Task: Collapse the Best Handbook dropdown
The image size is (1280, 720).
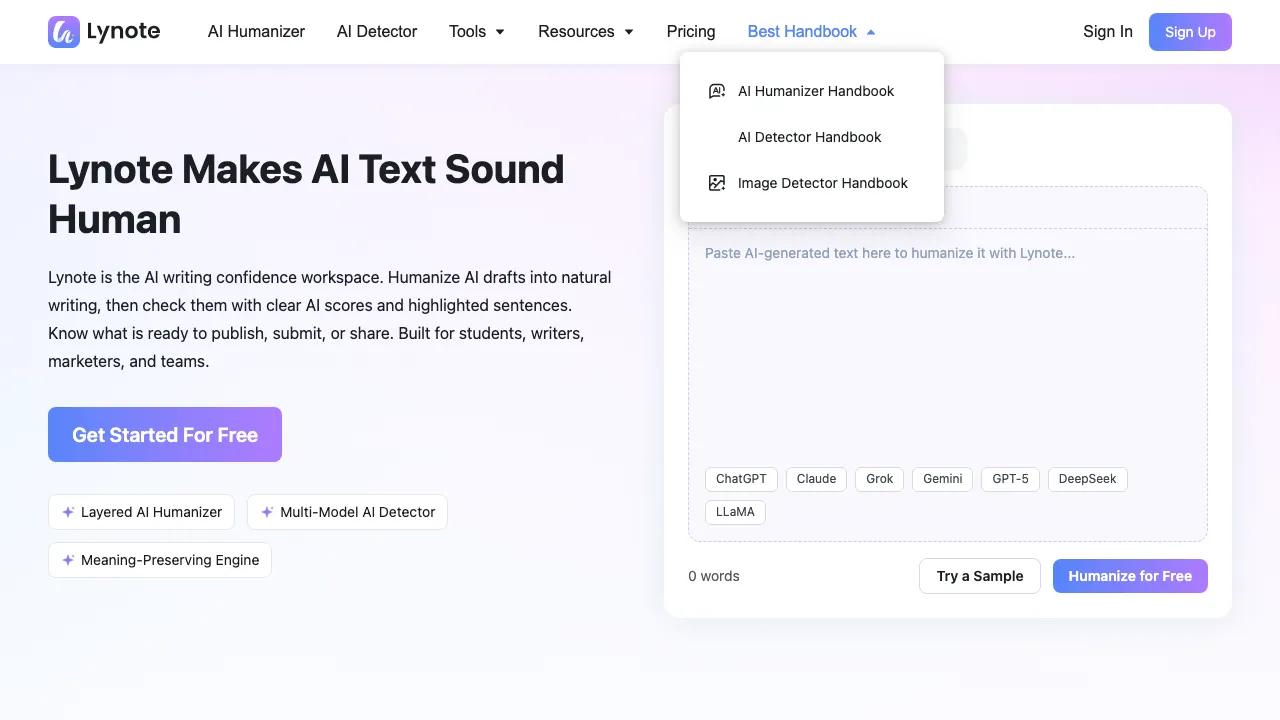Action: pos(812,32)
